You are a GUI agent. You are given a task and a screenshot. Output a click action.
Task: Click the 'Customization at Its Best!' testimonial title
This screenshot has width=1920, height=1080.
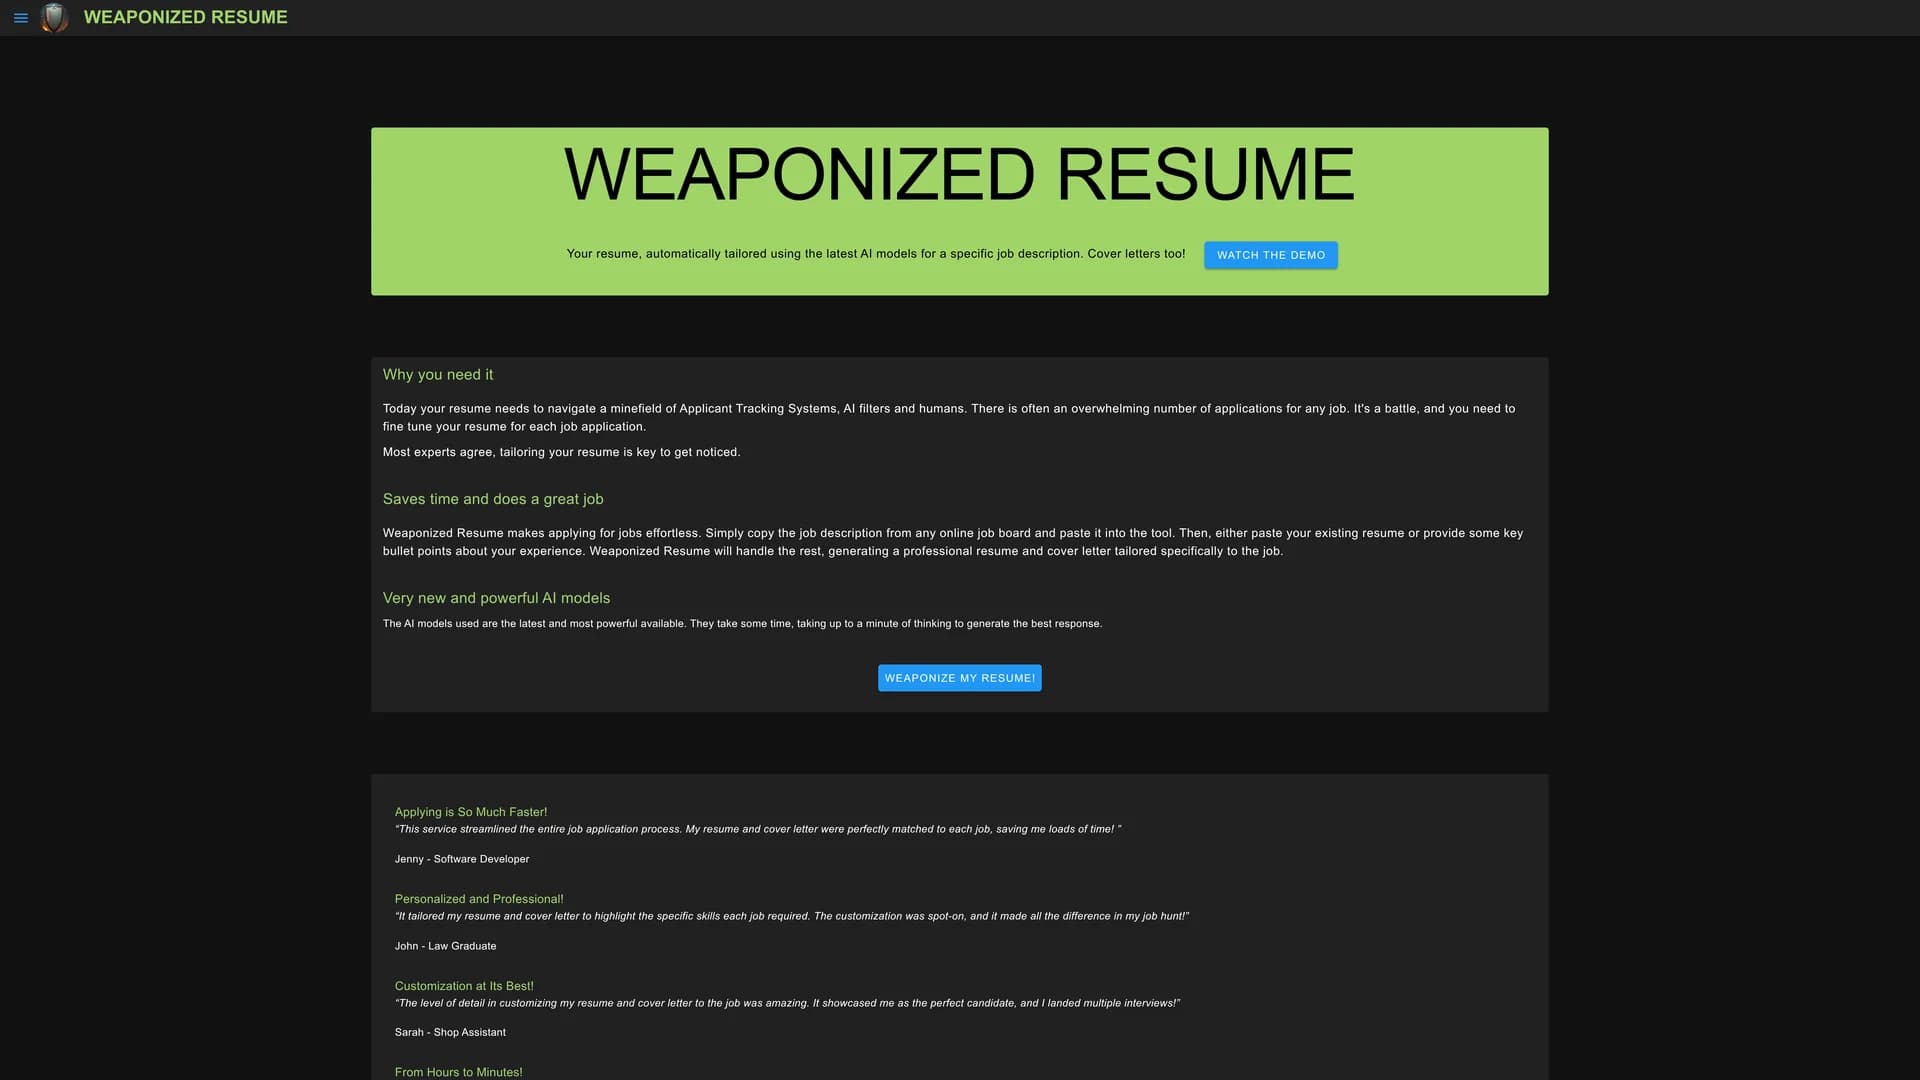(x=464, y=986)
